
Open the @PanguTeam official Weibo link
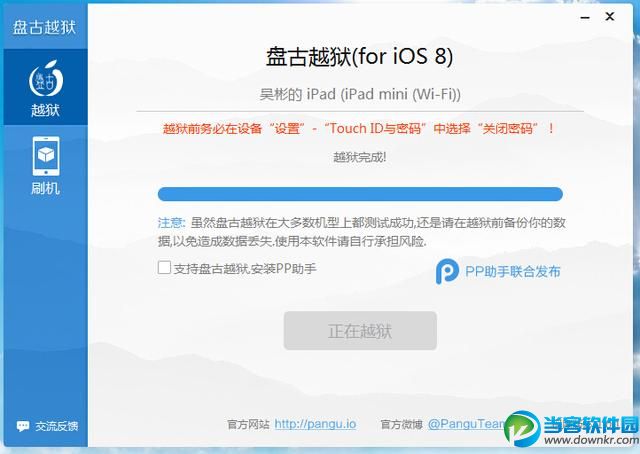click(x=467, y=424)
